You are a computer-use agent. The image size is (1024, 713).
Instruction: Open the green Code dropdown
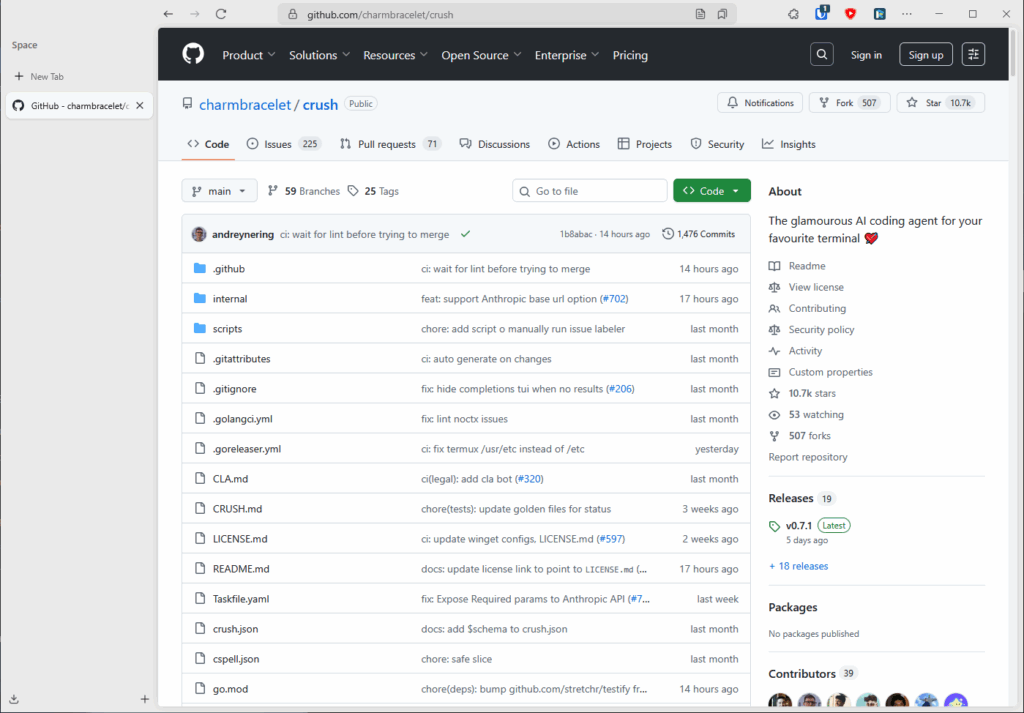point(712,191)
